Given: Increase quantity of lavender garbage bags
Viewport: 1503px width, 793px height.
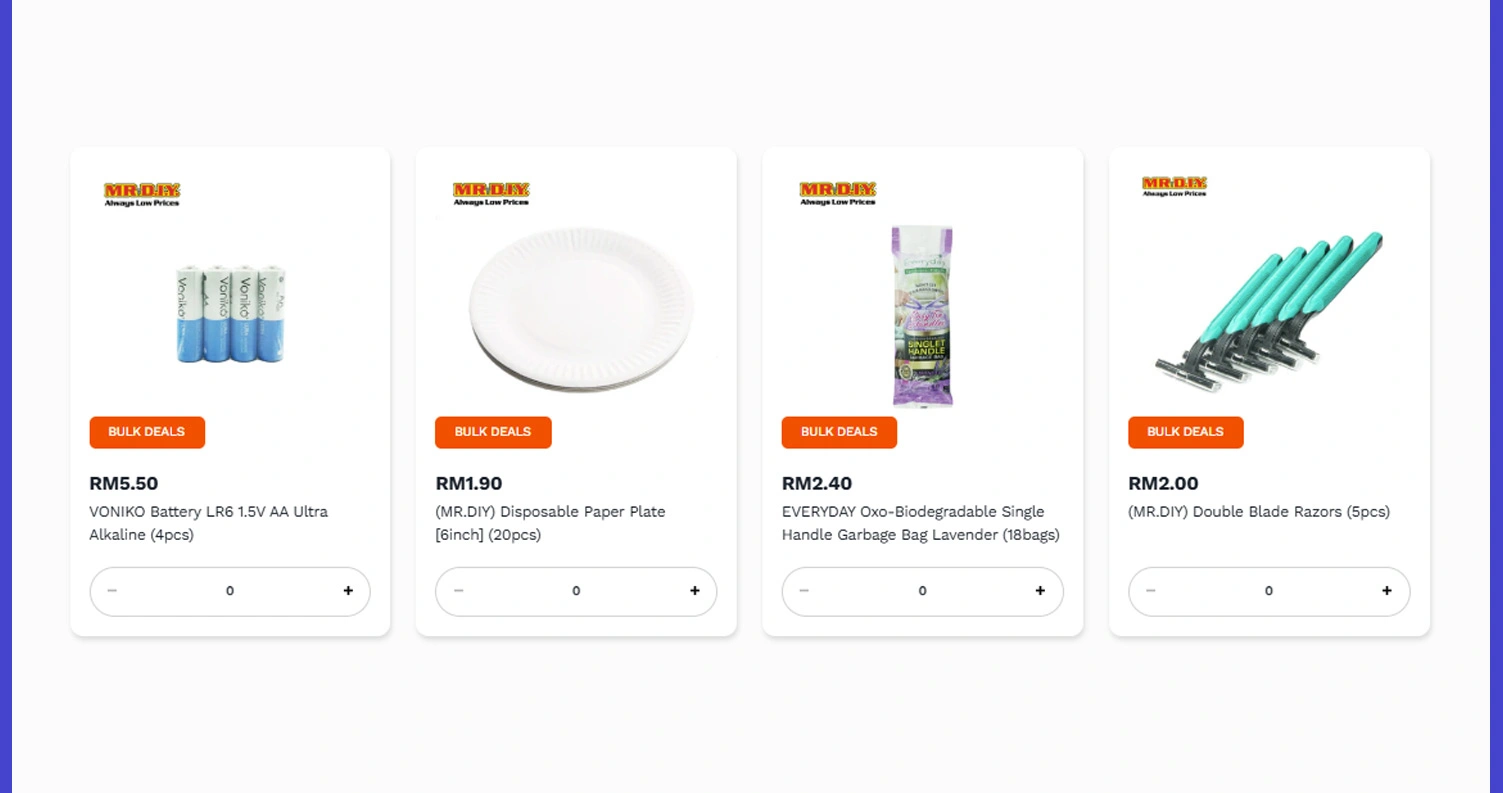Looking at the screenshot, I should click(x=1040, y=590).
